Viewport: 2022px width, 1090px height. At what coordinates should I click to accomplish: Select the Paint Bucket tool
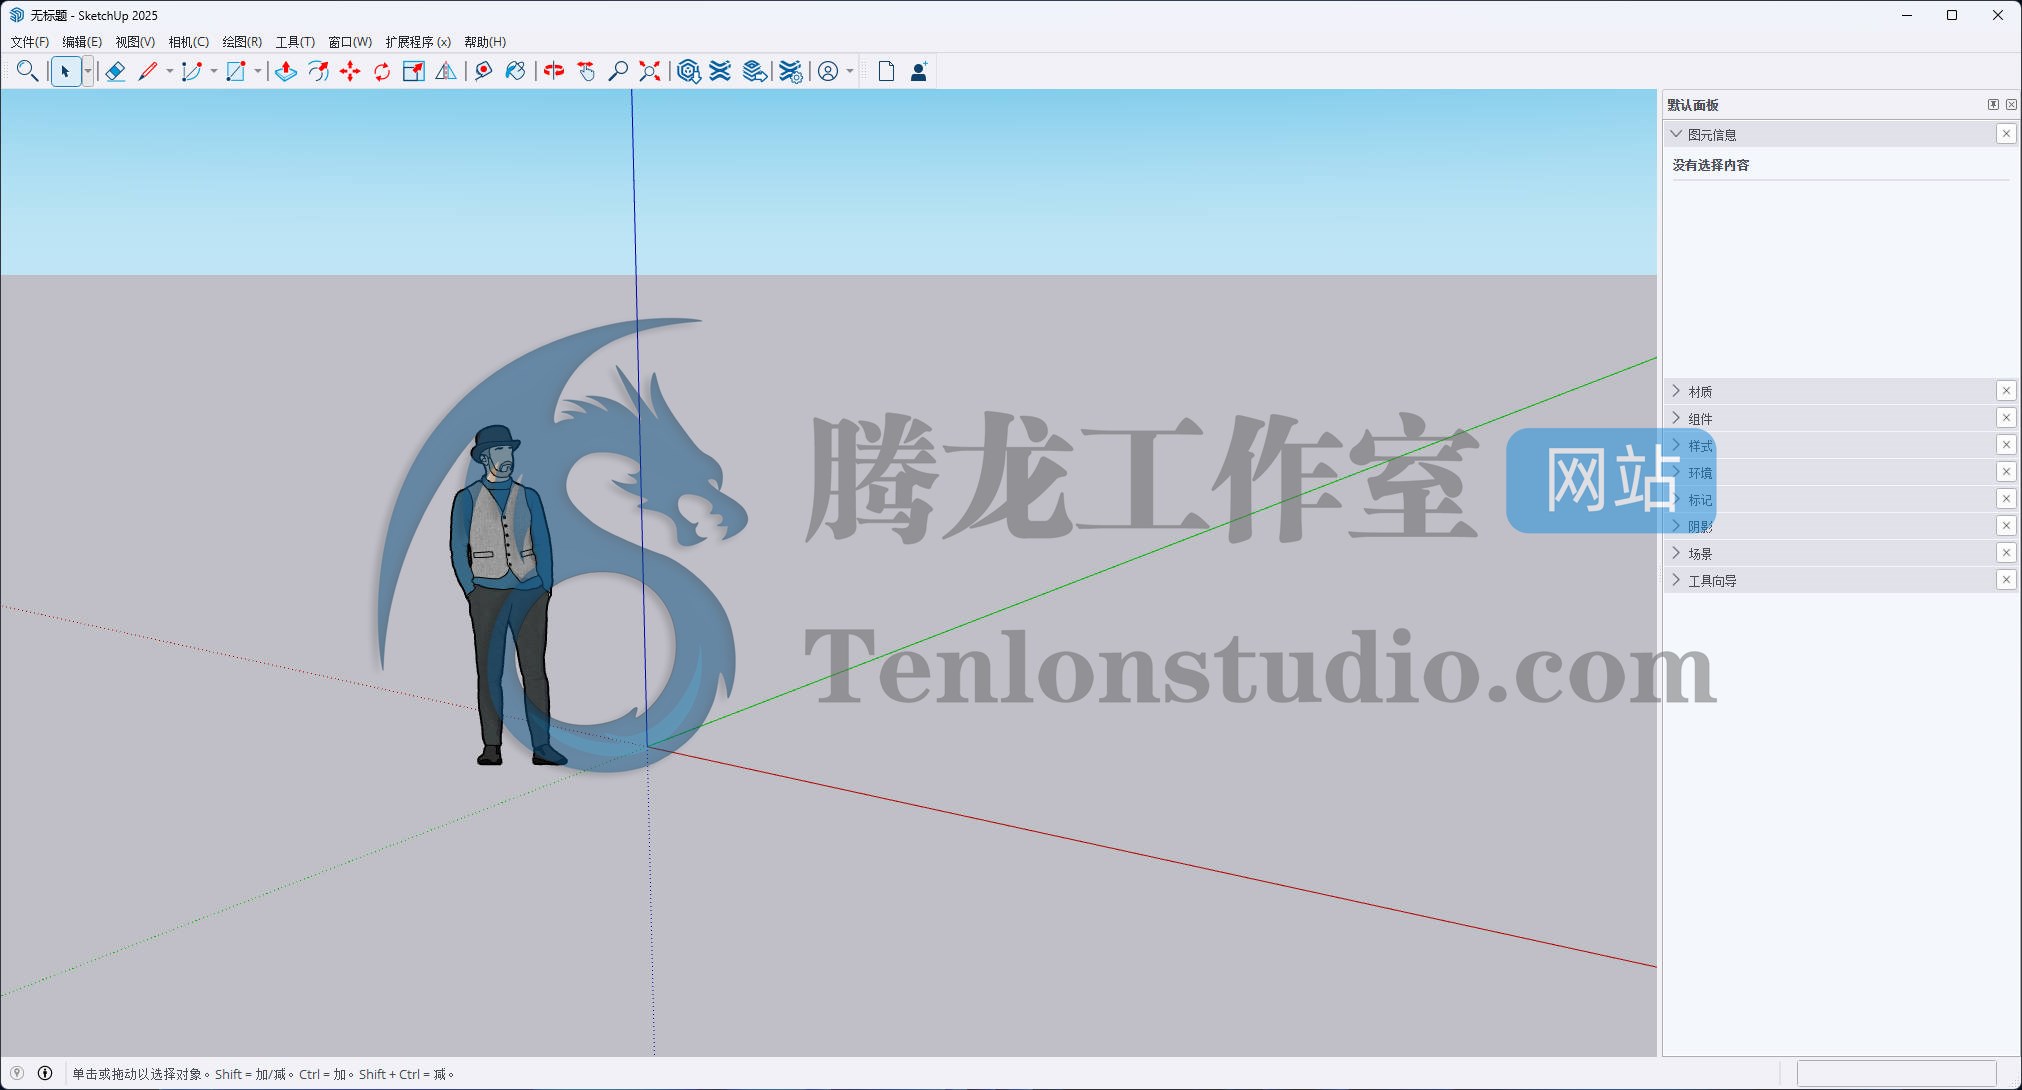(x=516, y=71)
